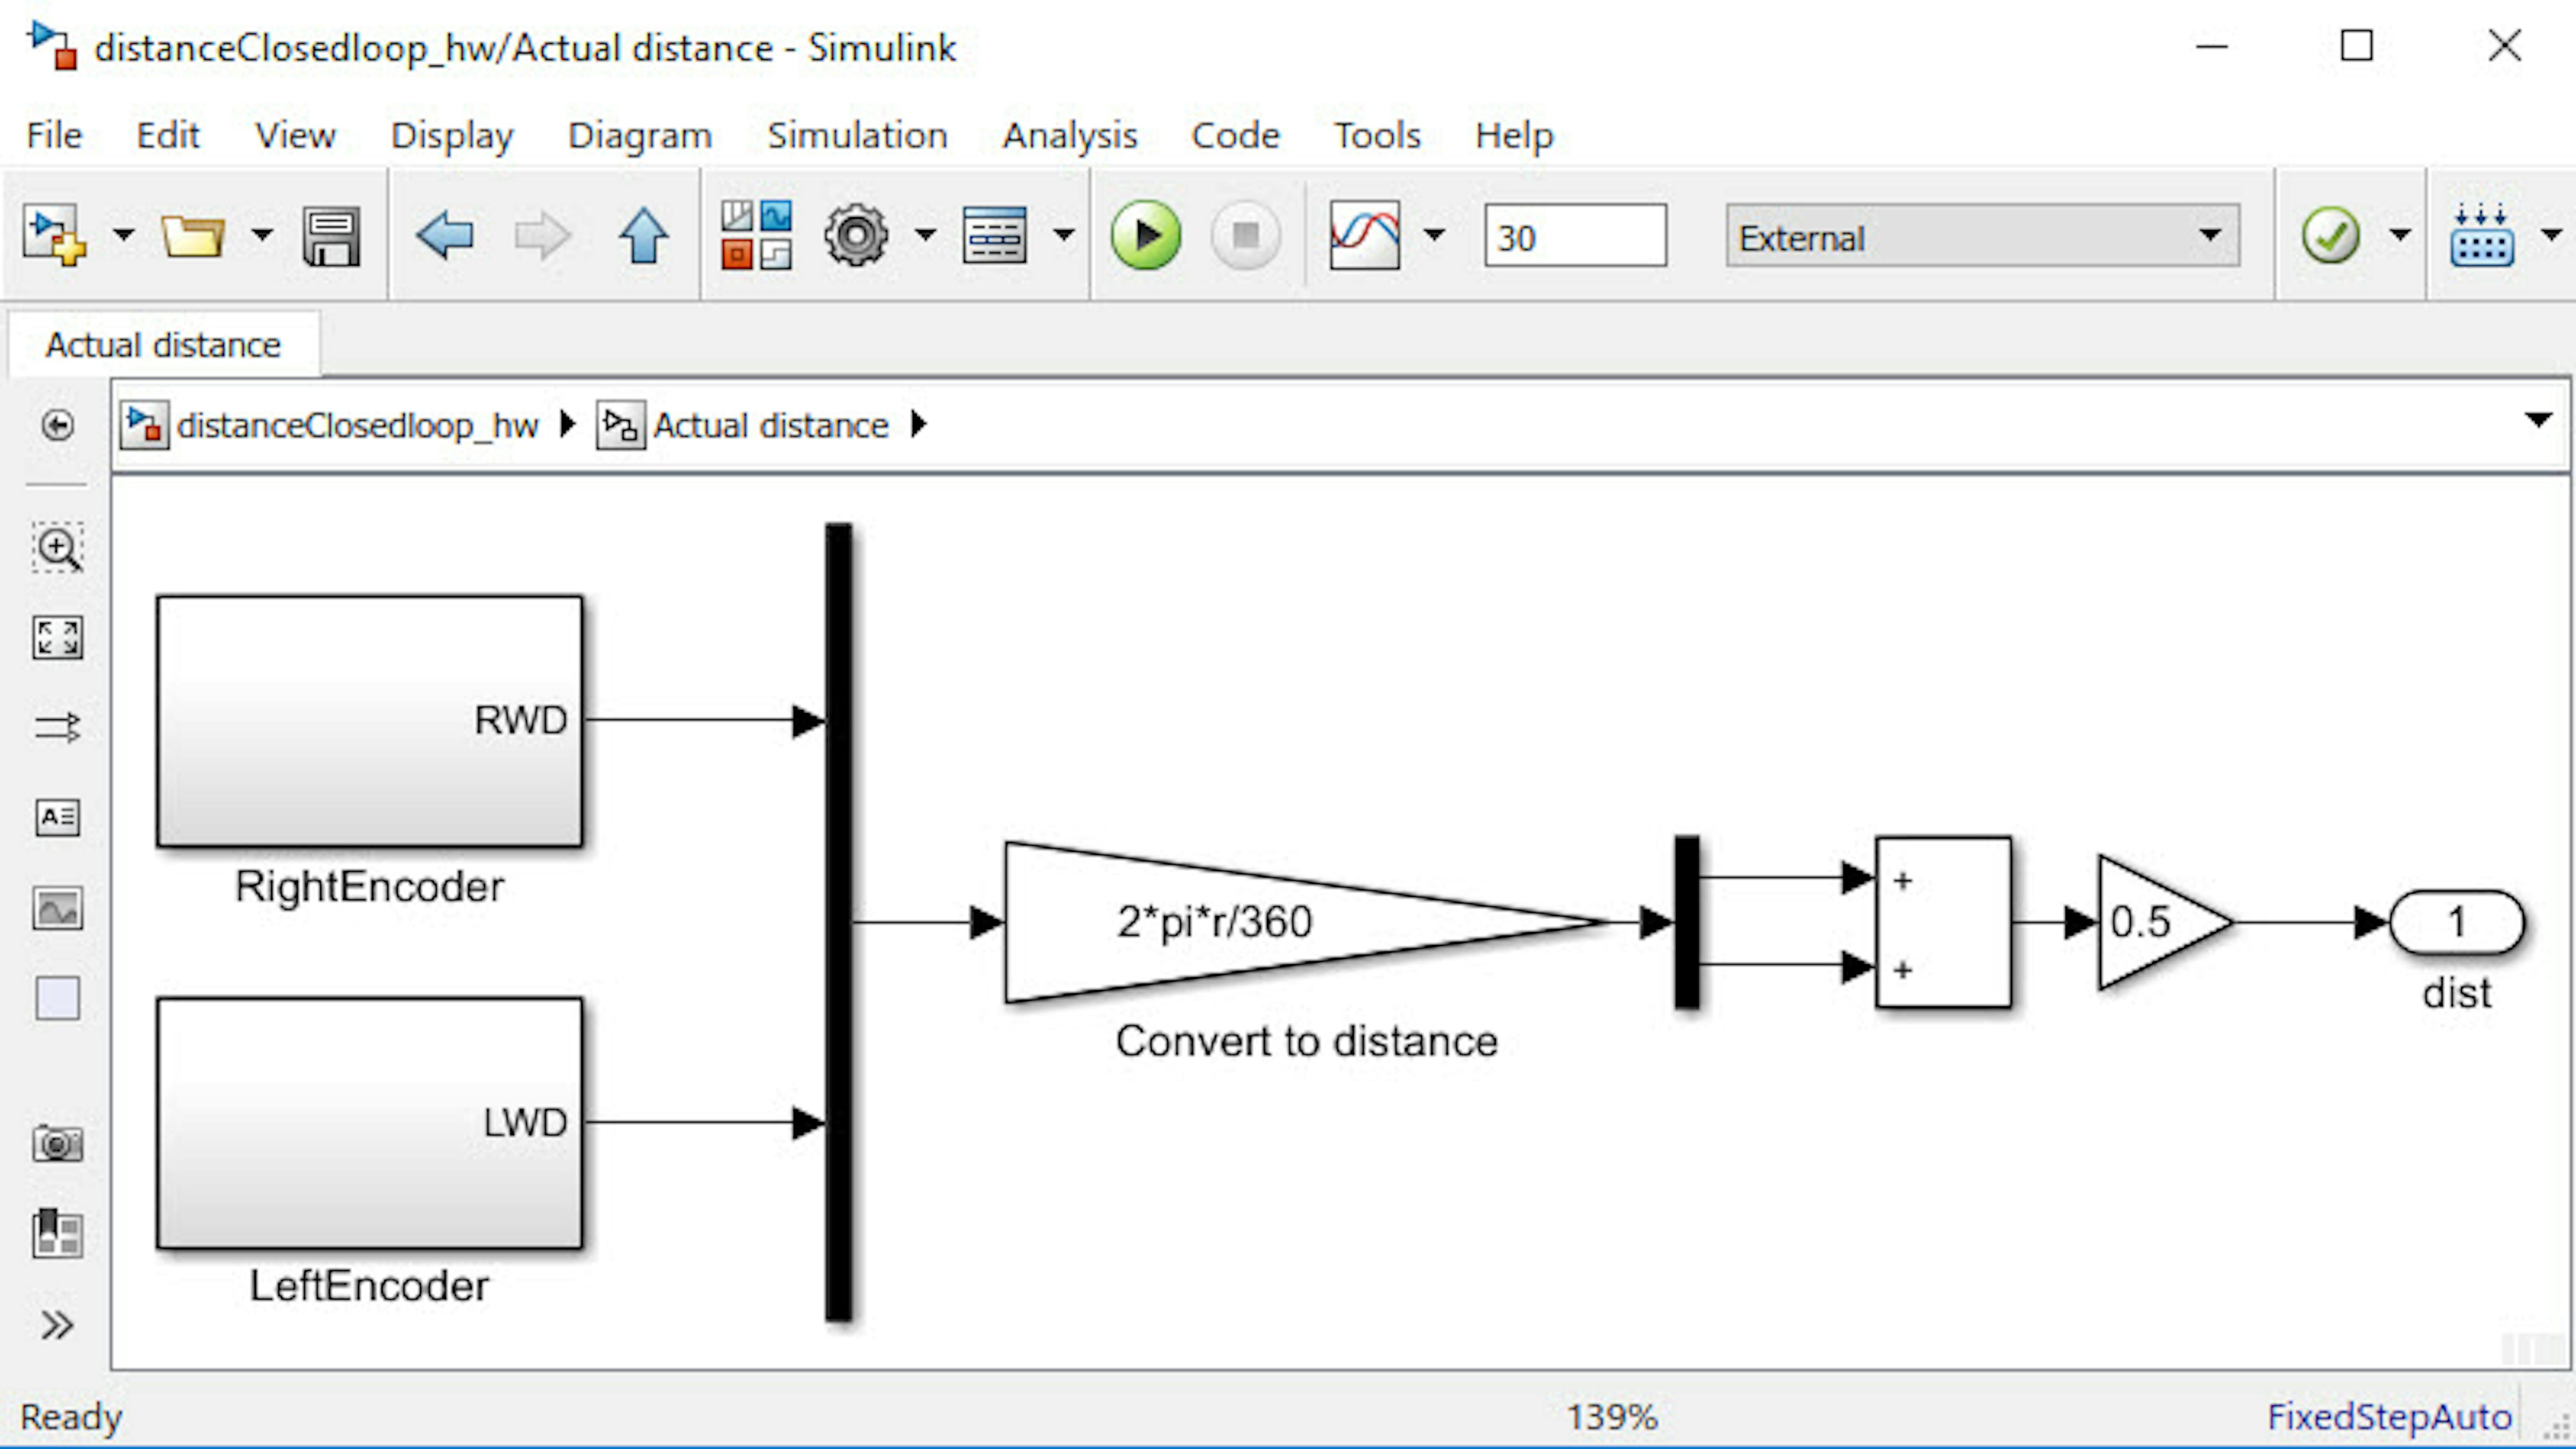Click the Fit to View palette icon
The height and width of the screenshot is (1449, 2576).
click(58, 638)
